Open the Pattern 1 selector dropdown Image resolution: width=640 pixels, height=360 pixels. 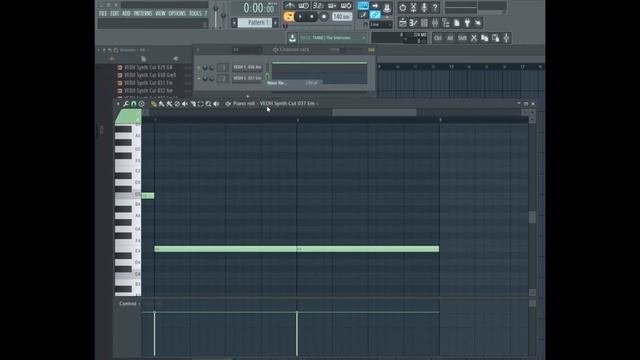[255, 22]
